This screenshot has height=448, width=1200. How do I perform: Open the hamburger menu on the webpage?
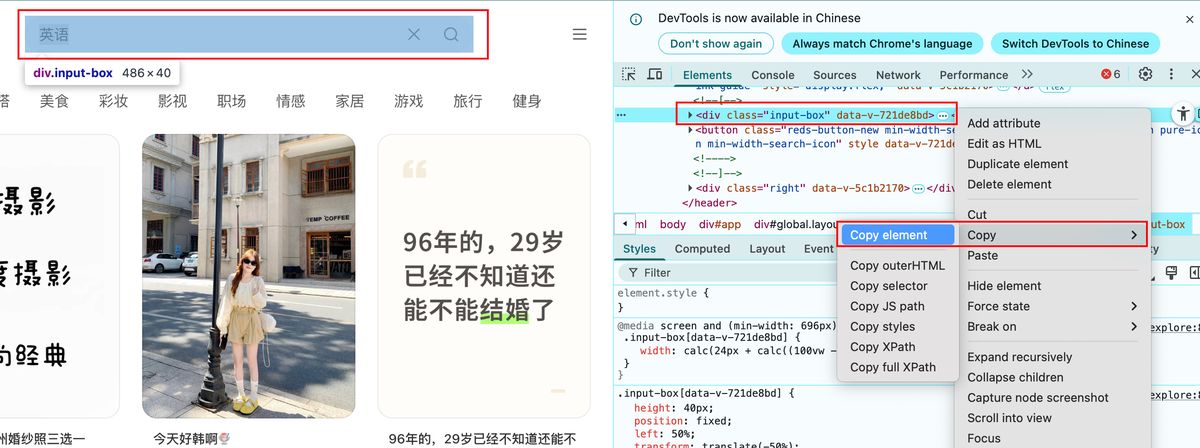[579, 34]
